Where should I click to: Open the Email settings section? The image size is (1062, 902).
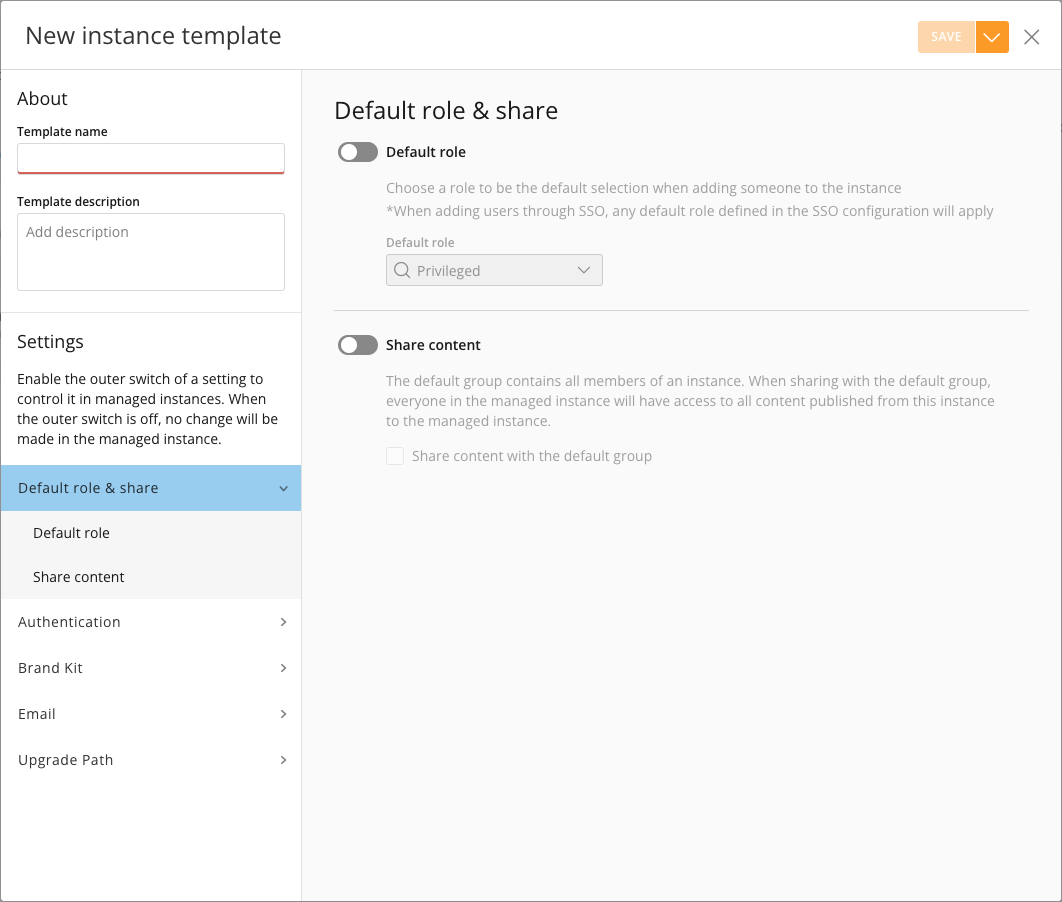point(151,714)
